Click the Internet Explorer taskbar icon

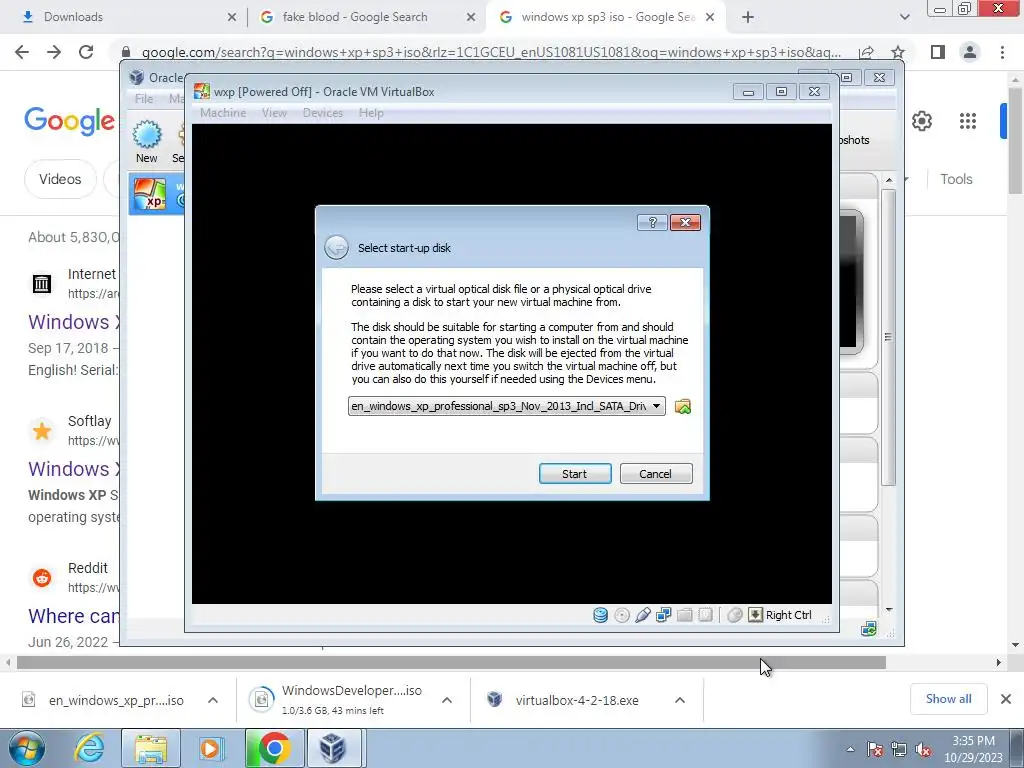pyautogui.click(x=89, y=748)
